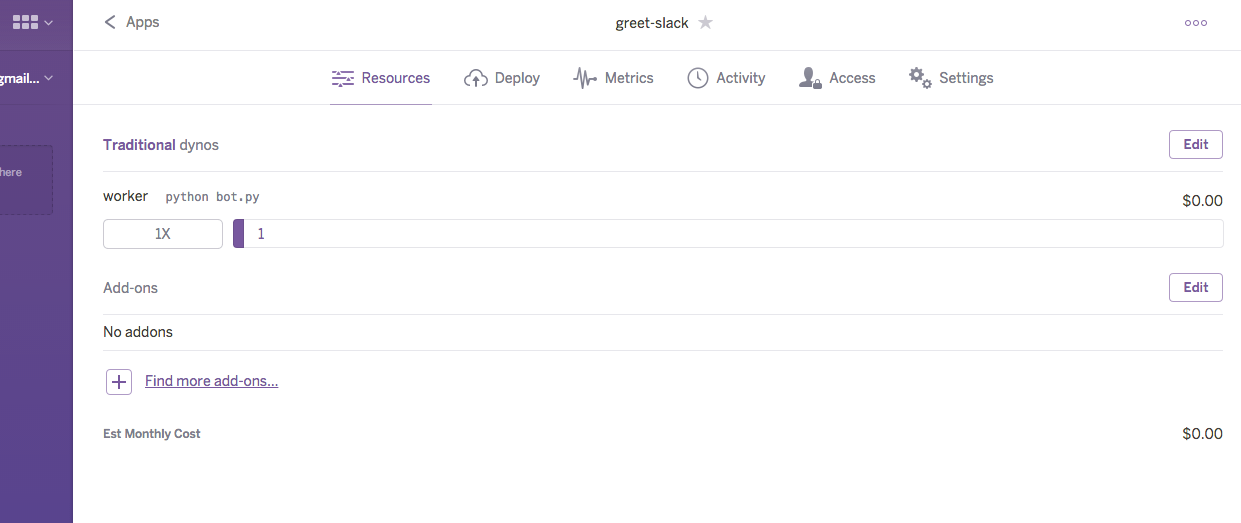Click the Traditional dynos heading

(161, 145)
